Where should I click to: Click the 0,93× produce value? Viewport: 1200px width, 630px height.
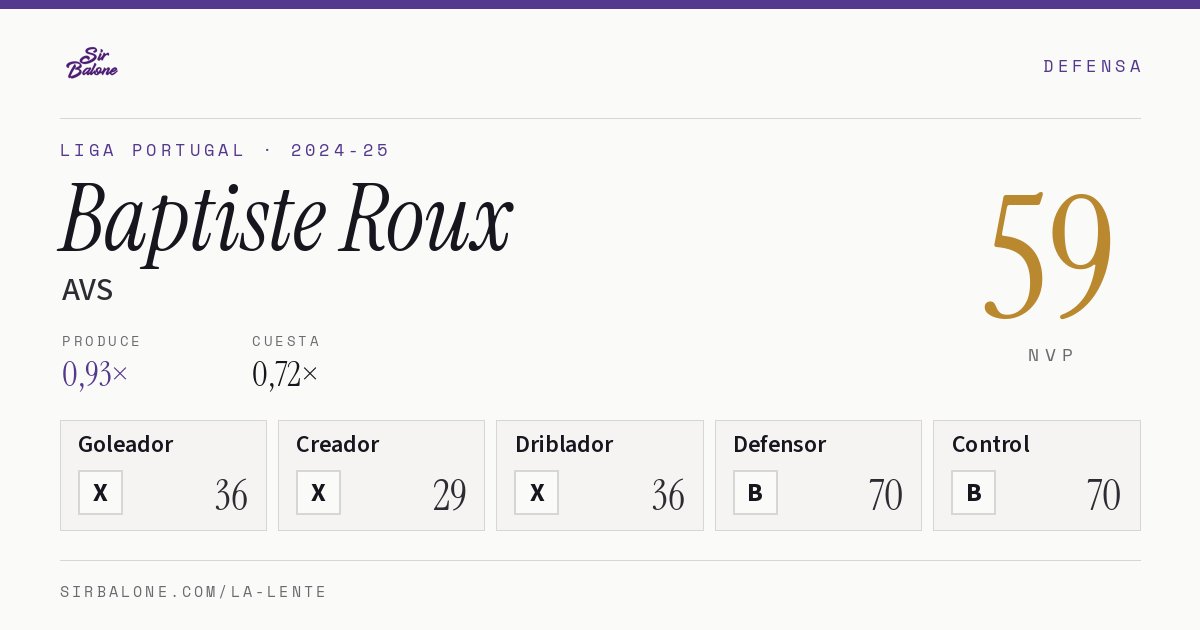click(x=95, y=374)
